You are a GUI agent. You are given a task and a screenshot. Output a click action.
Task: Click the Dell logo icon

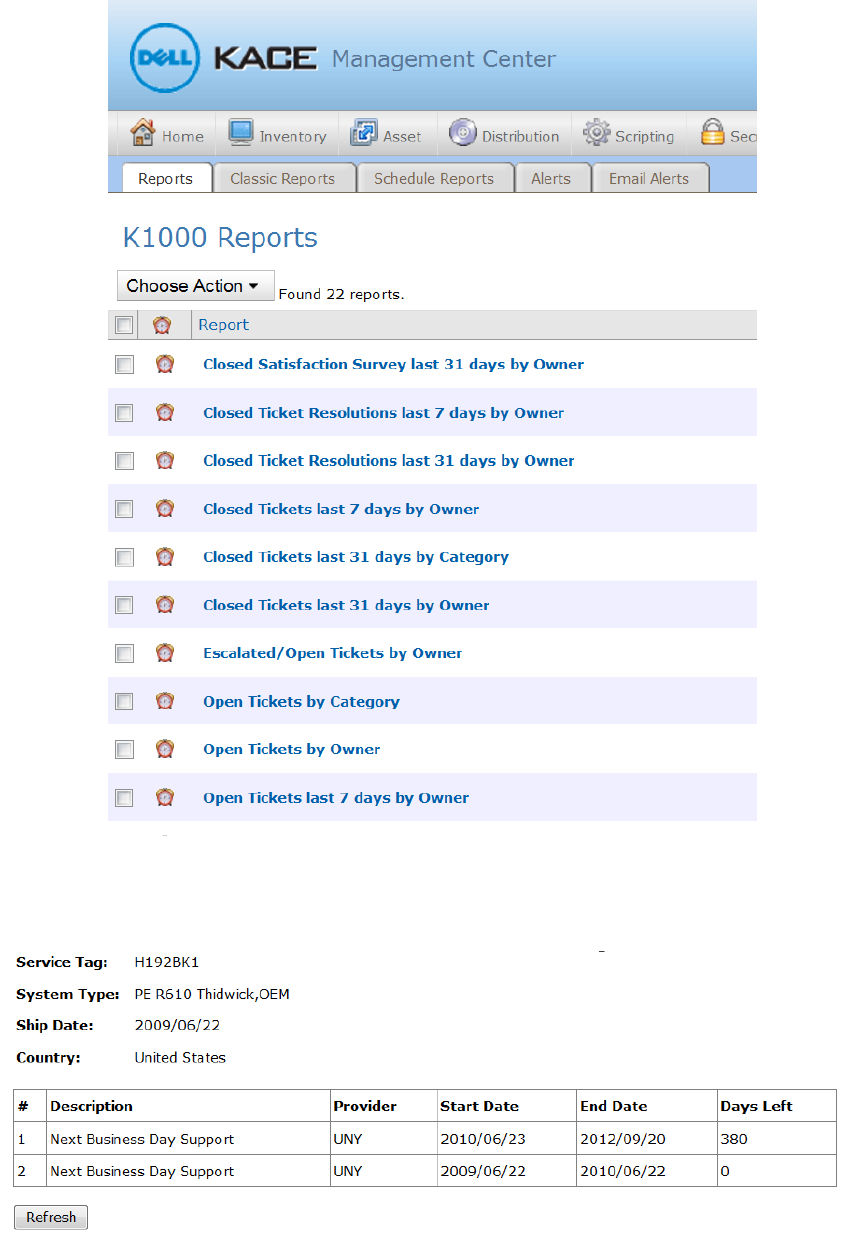[x=166, y=58]
